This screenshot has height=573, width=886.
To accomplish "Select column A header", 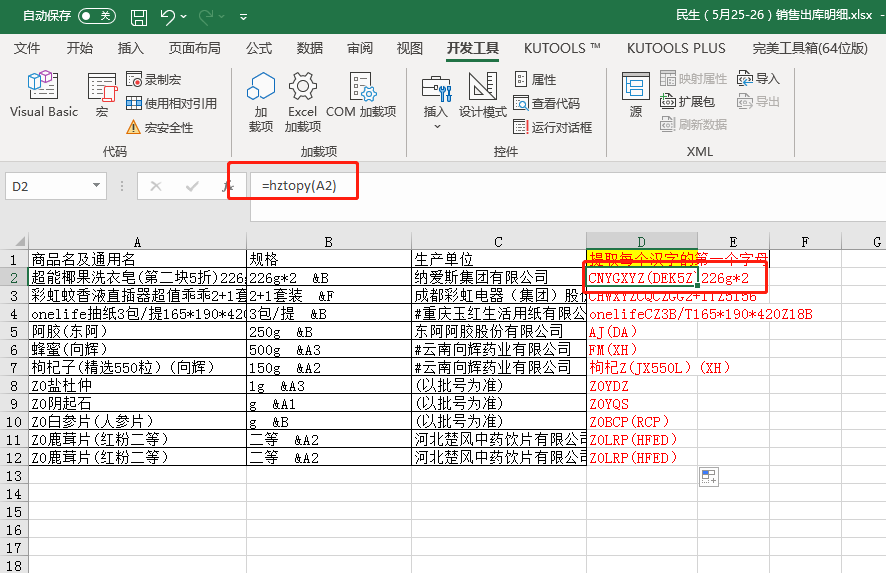I will (137, 242).
